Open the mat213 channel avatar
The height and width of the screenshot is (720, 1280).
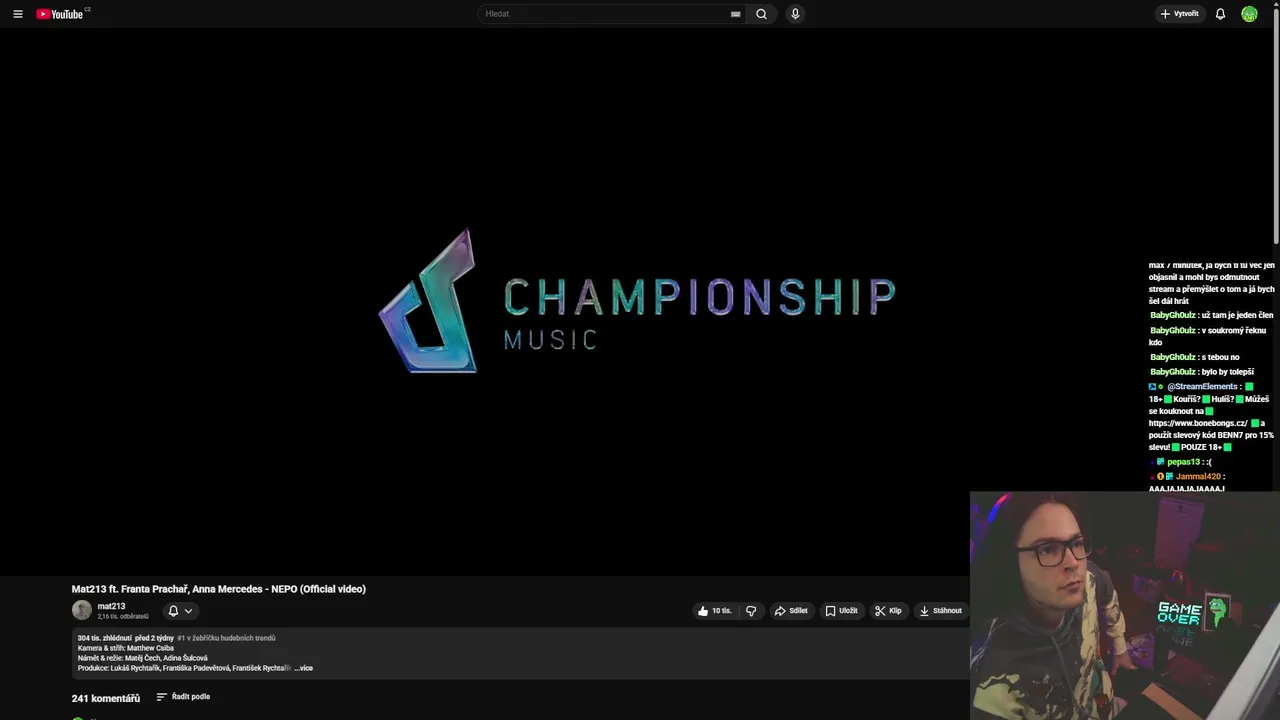coord(82,610)
